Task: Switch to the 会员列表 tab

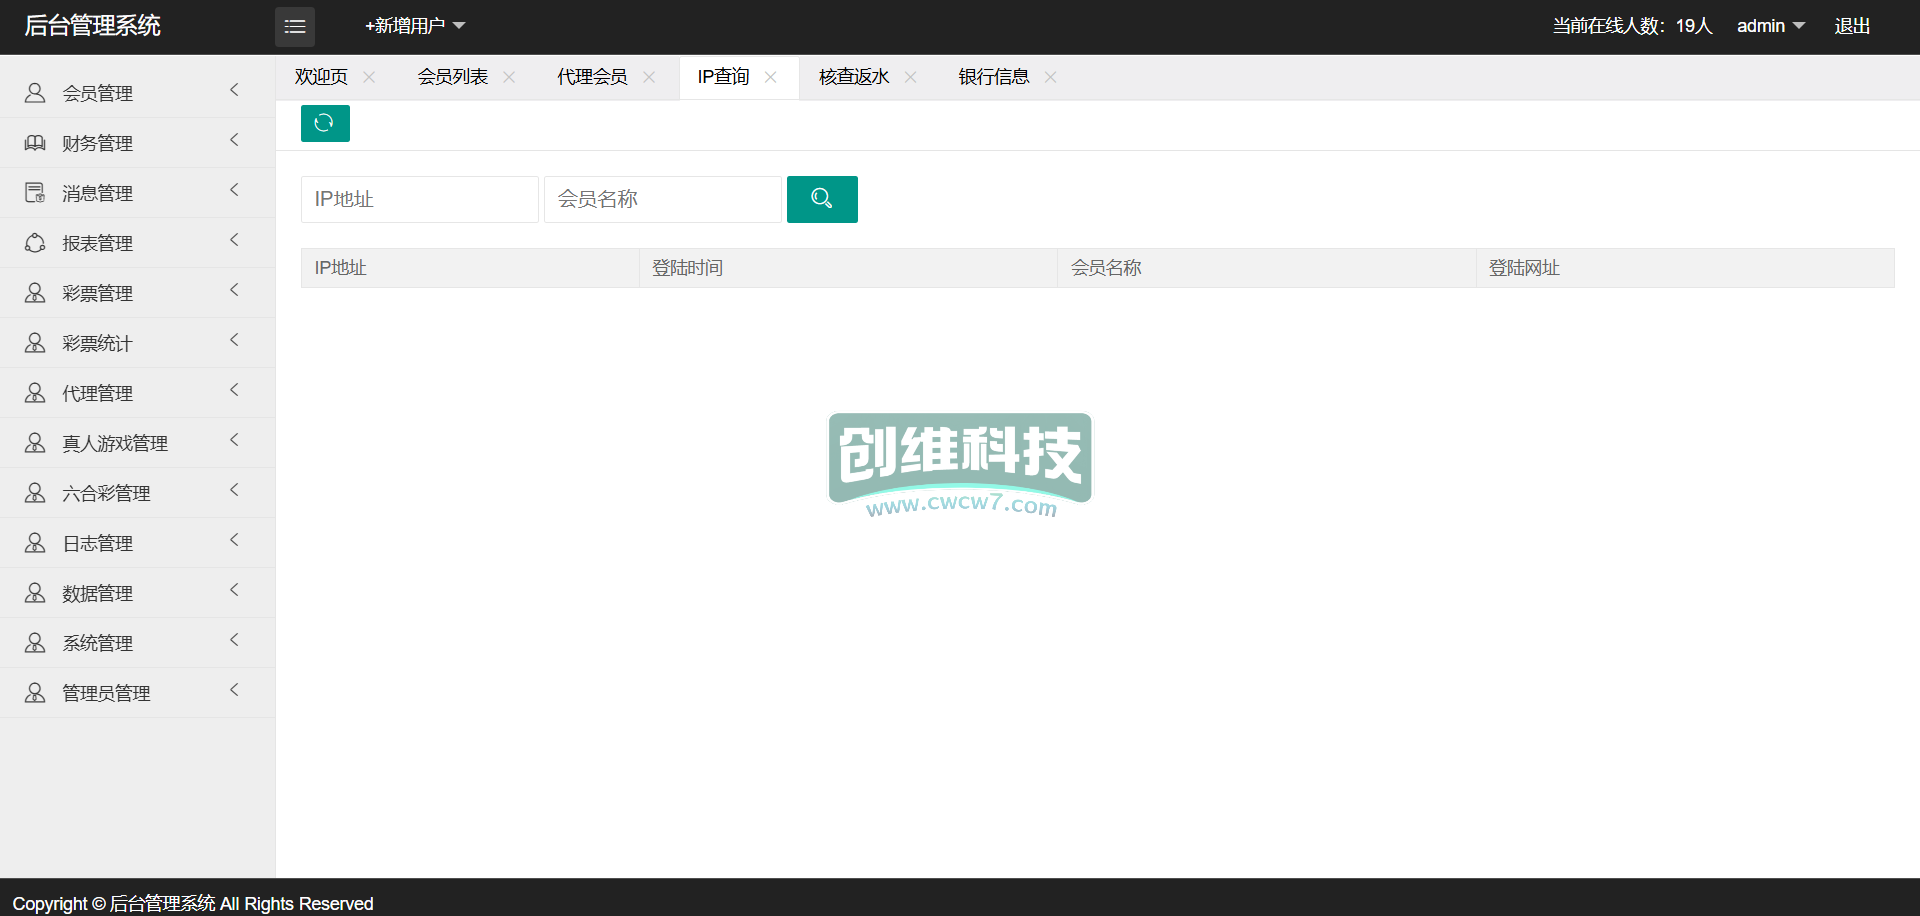Action: [453, 77]
